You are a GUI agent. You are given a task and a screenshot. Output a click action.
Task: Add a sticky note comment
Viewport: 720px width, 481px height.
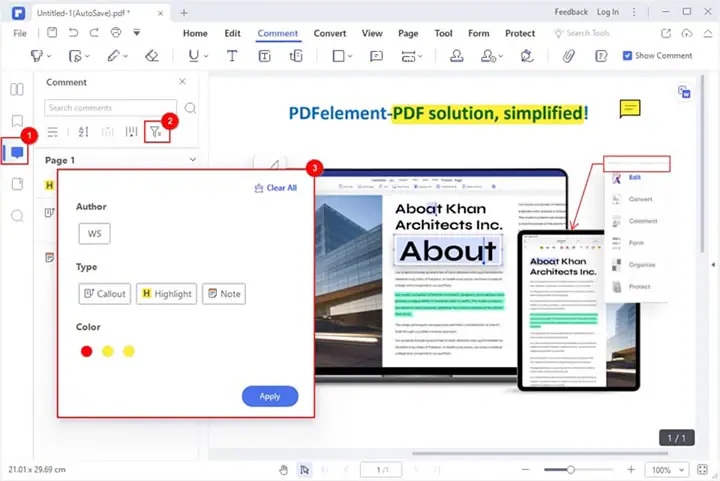[x=376, y=56]
